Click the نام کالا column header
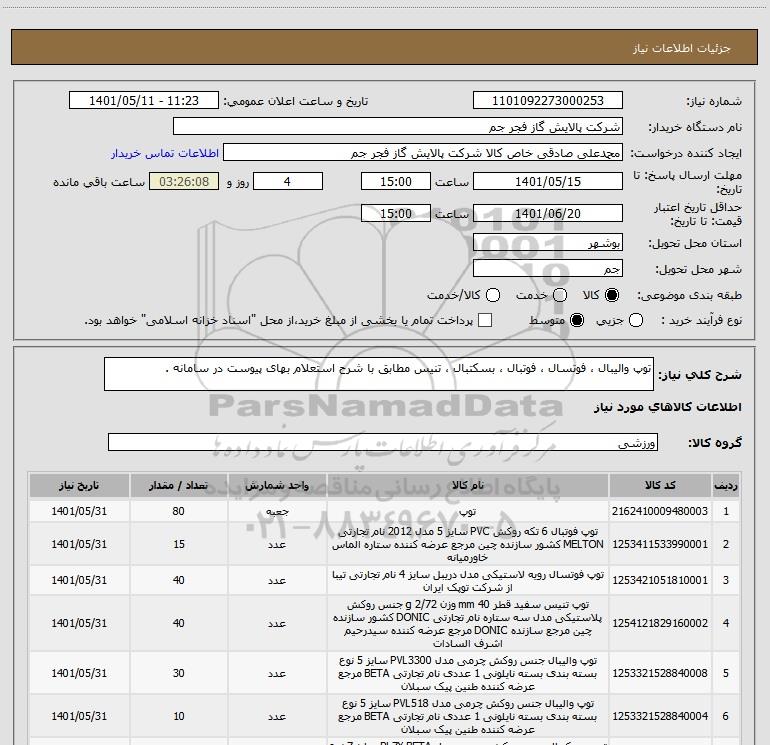770x745 pixels. tap(468, 485)
